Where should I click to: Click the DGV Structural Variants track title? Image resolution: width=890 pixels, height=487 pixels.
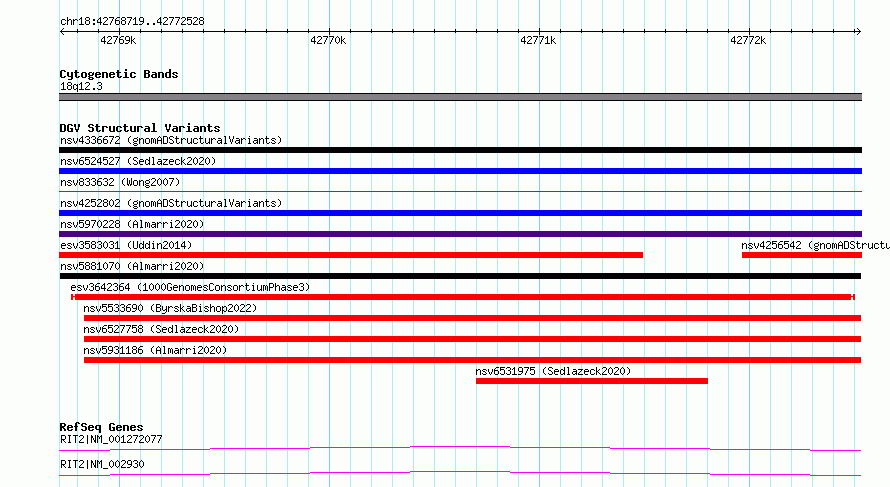coord(140,128)
